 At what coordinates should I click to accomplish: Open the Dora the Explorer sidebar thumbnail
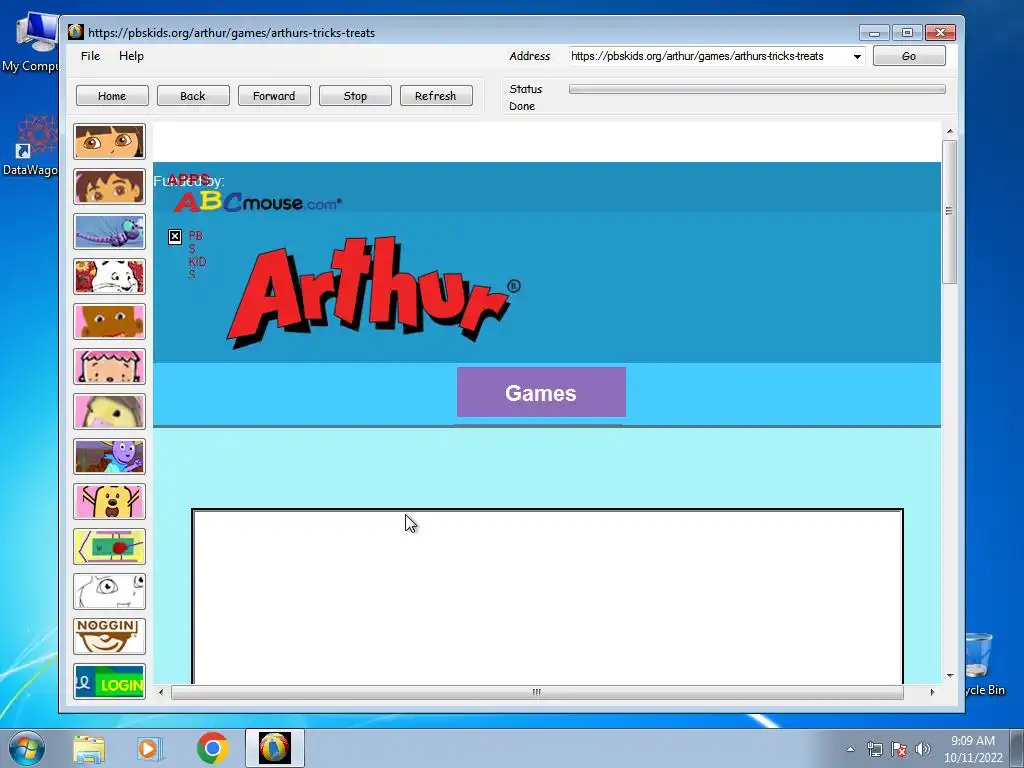pyautogui.click(x=109, y=141)
